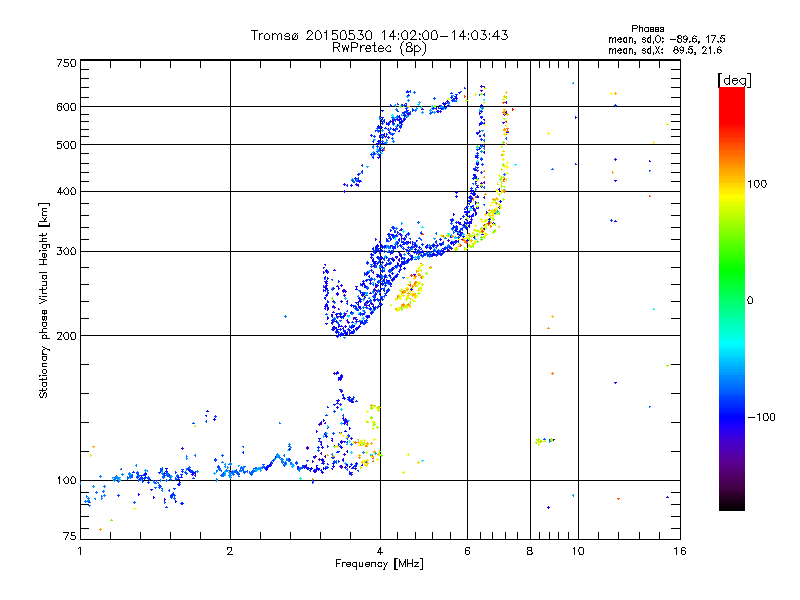Click the 4 MHz tick label on x-axis
Screen dimensions: 800x600
tap(380, 552)
